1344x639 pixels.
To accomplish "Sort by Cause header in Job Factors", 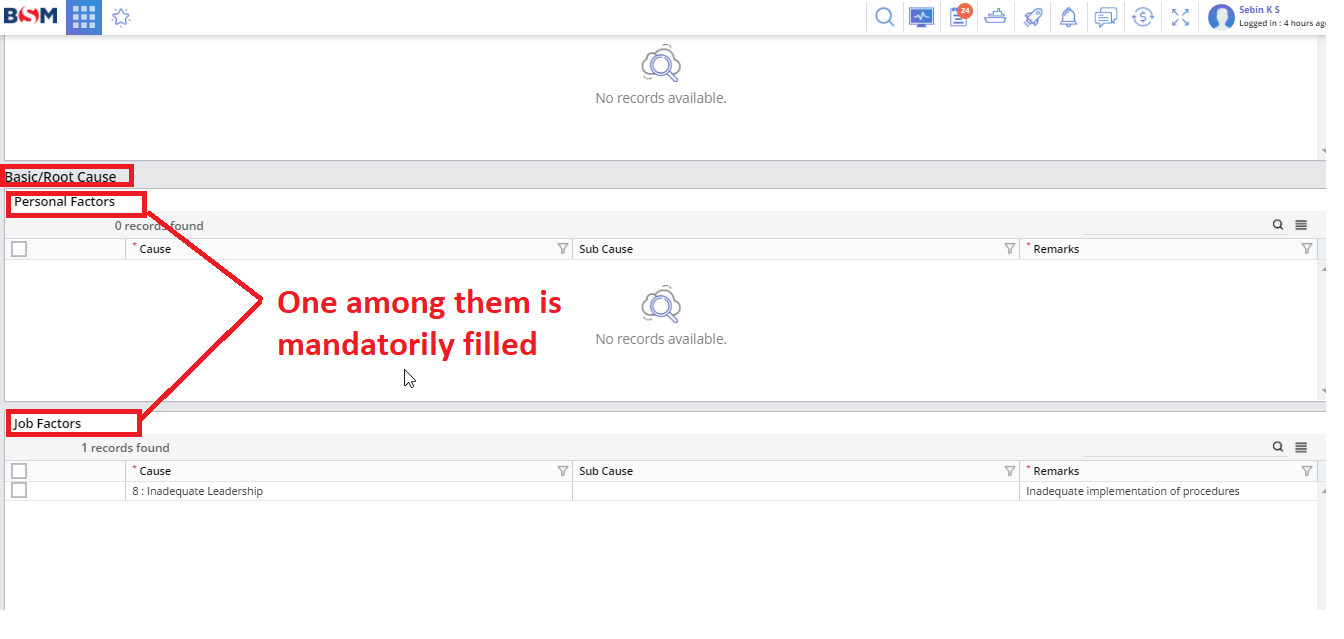I will [x=155, y=471].
